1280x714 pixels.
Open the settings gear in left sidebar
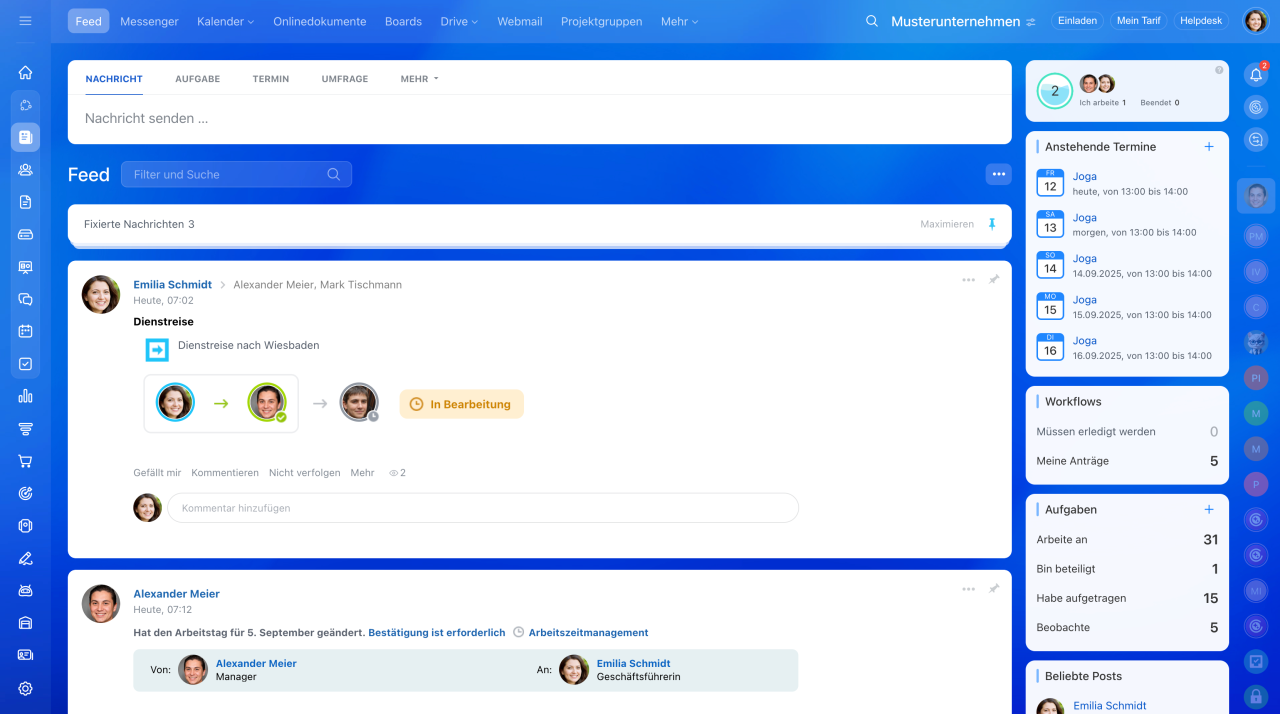25,688
